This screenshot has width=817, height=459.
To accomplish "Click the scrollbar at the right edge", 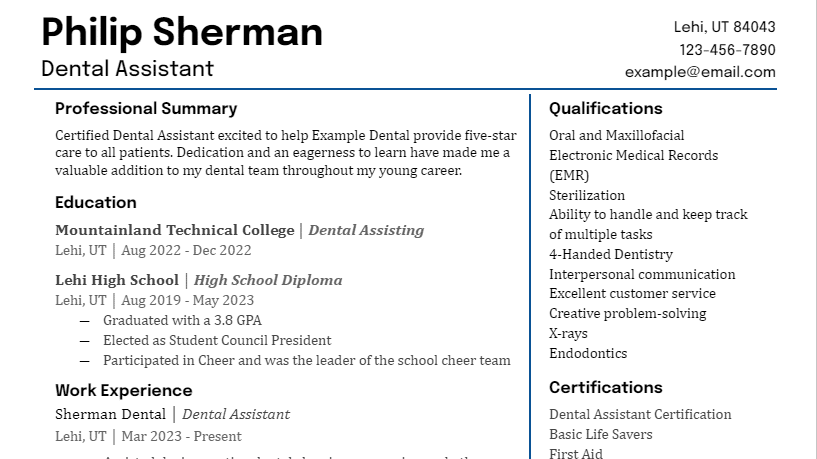I will point(814,229).
